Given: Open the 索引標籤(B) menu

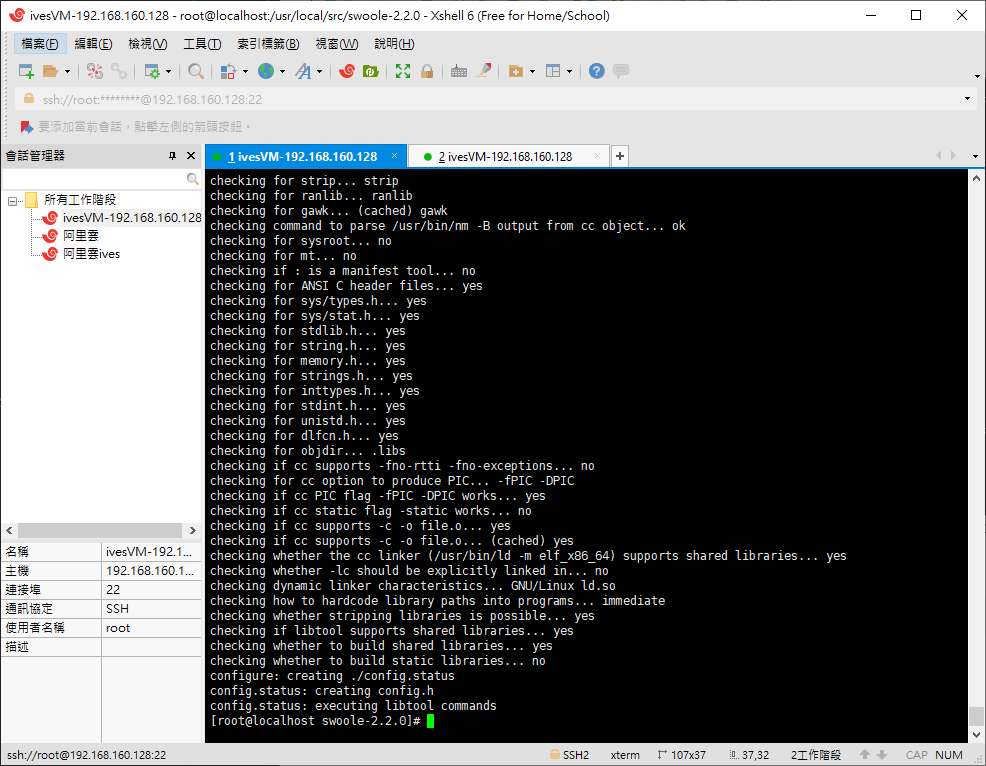Looking at the screenshot, I should point(268,43).
